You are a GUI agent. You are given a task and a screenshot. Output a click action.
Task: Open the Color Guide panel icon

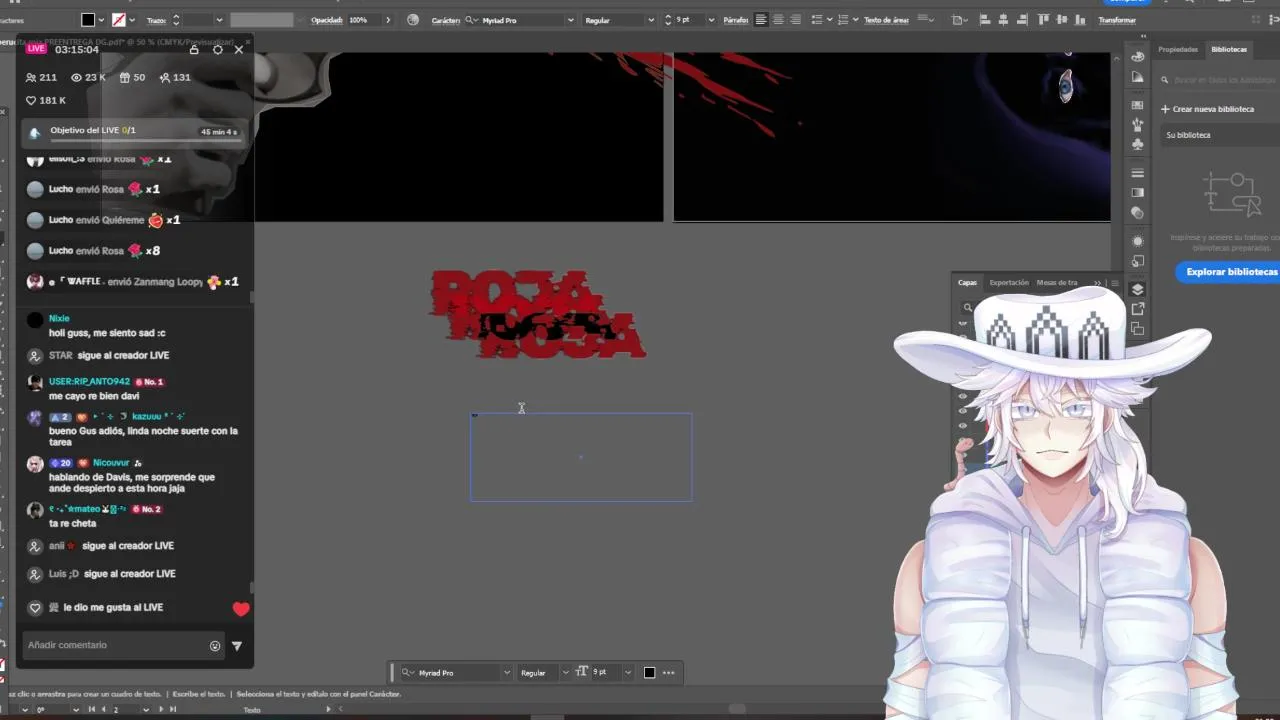click(1137, 77)
